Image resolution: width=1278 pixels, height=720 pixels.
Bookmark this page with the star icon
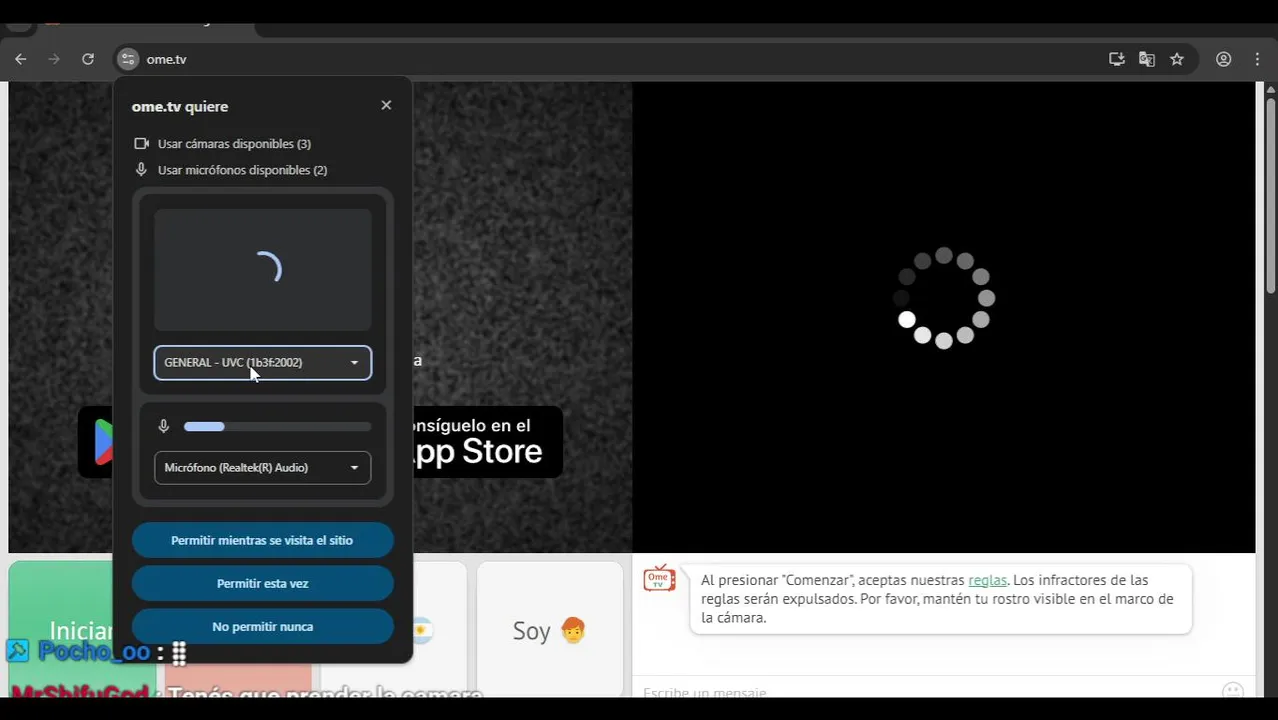tap(1177, 59)
